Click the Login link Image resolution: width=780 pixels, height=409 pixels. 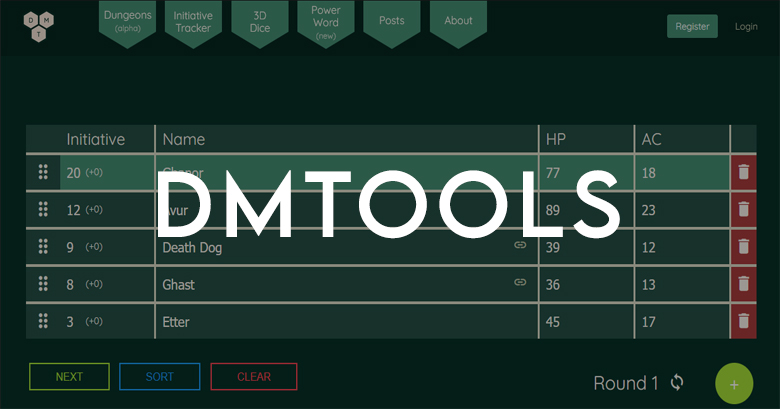(x=746, y=26)
